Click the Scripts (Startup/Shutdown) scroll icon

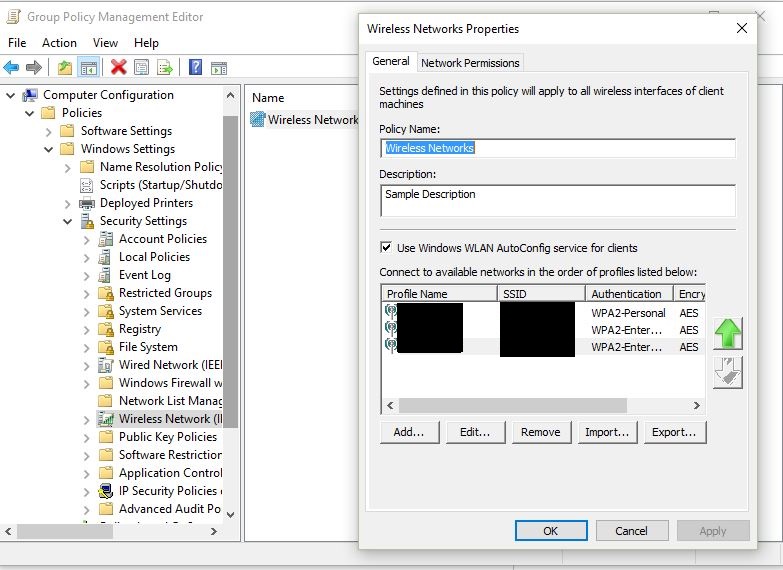tap(86, 185)
